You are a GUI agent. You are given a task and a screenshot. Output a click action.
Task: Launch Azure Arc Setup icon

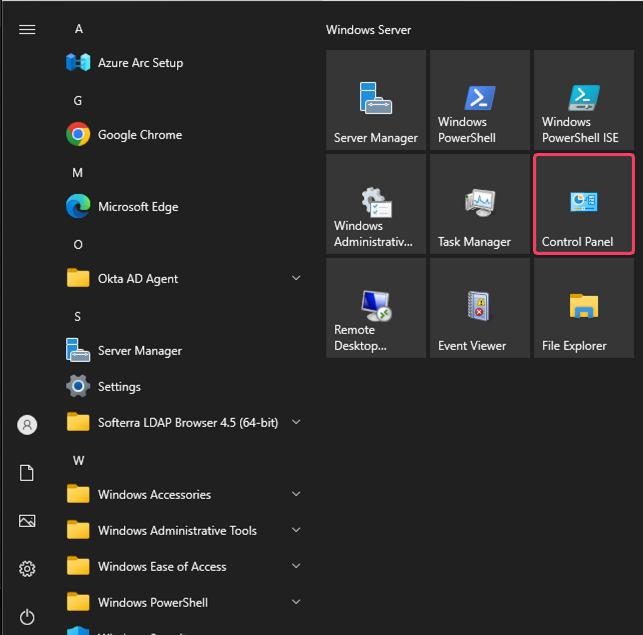78,63
